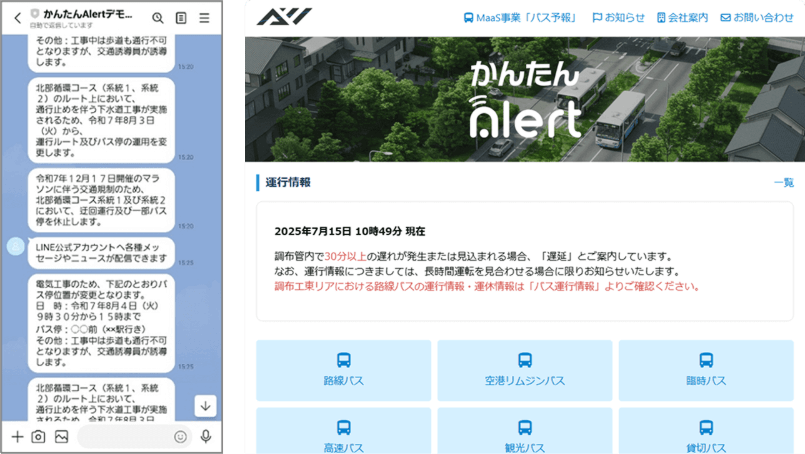Open お問い合わせ in the top navigation
The width and height of the screenshot is (805, 454).
tap(757, 18)
